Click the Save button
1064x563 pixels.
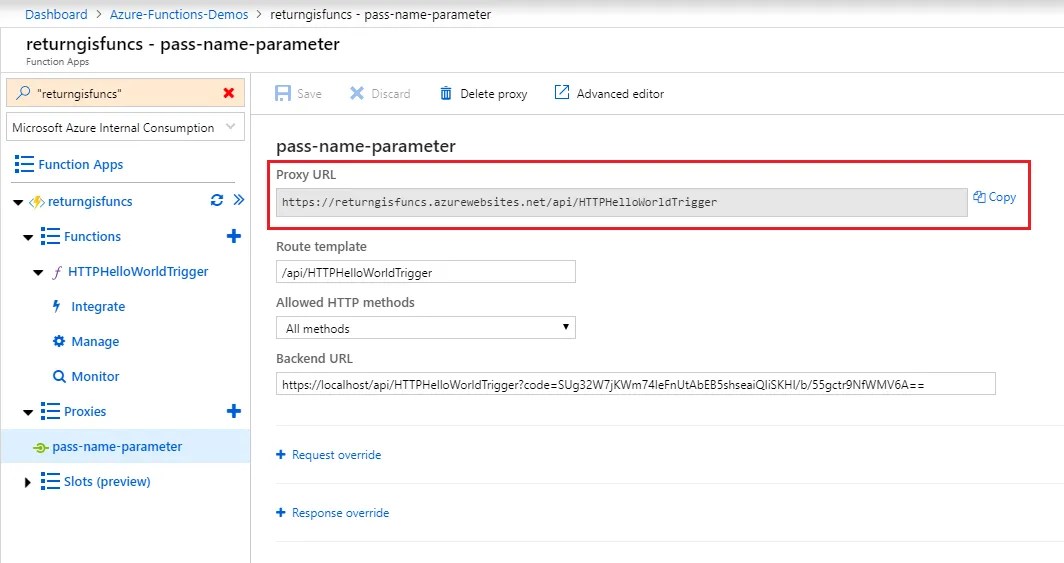coord(299,94)
